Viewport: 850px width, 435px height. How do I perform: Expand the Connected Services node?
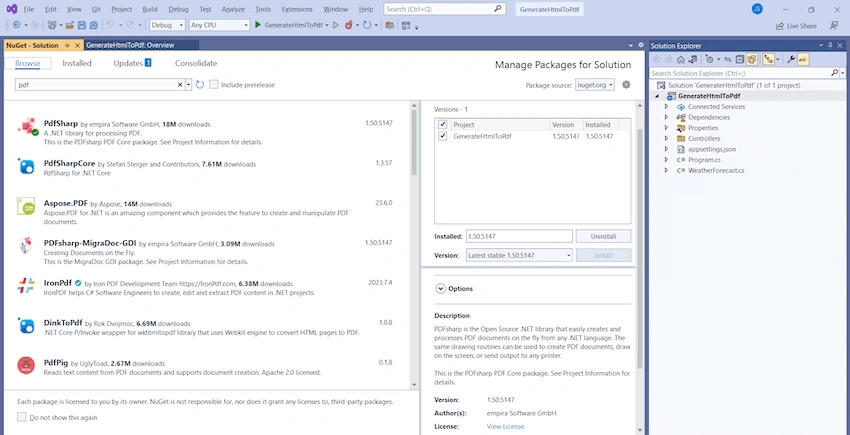coord(666,106)
